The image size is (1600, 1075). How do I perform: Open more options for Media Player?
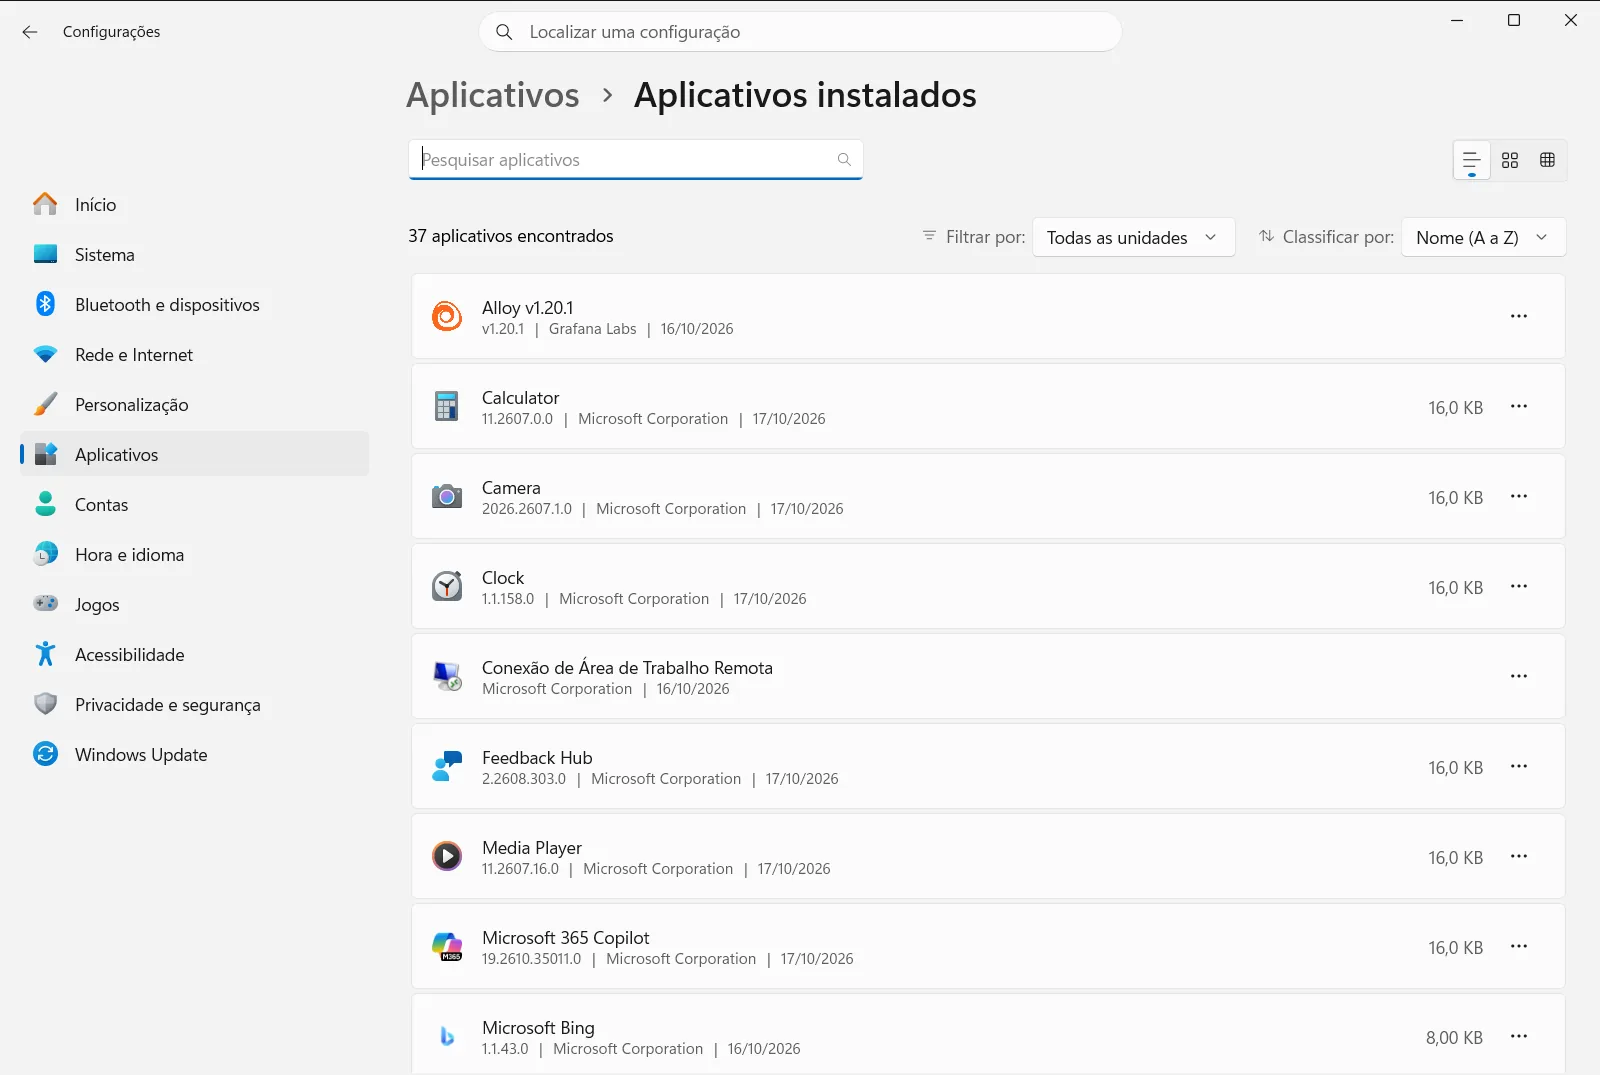pyautogui.click(x=1519, y=856)
